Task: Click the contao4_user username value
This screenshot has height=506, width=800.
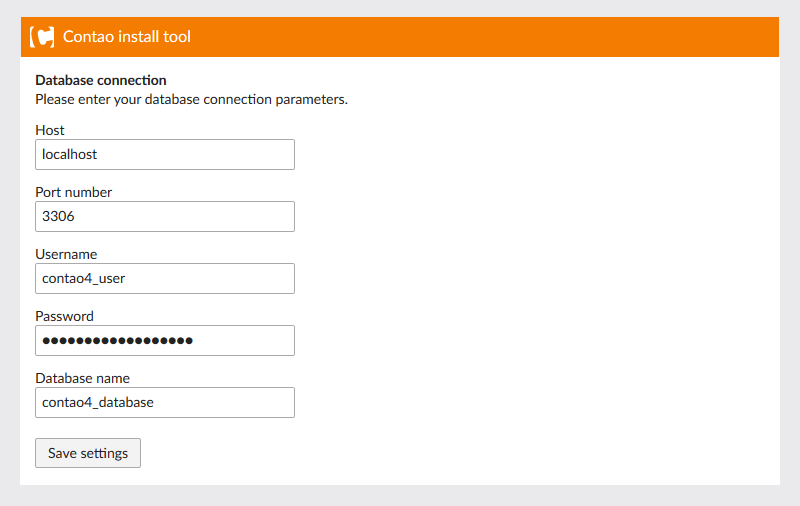Action: (84, 278)
